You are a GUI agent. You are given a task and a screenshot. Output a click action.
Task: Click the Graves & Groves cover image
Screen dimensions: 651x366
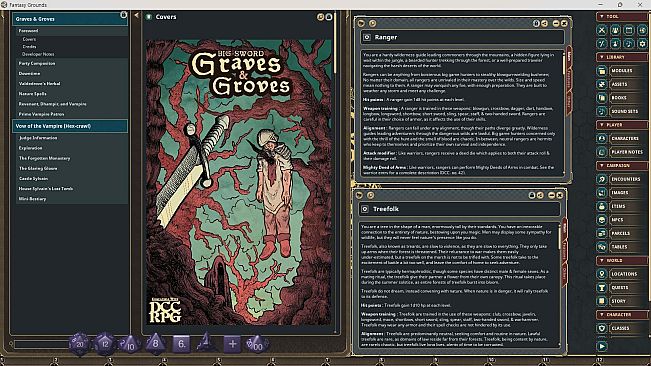(239, 183)
